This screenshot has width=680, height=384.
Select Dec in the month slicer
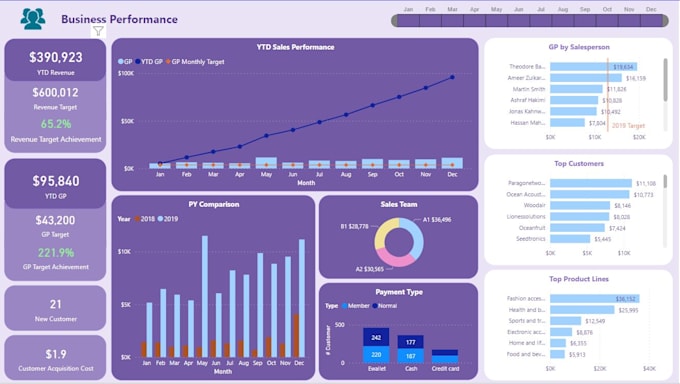pos(651,20)
